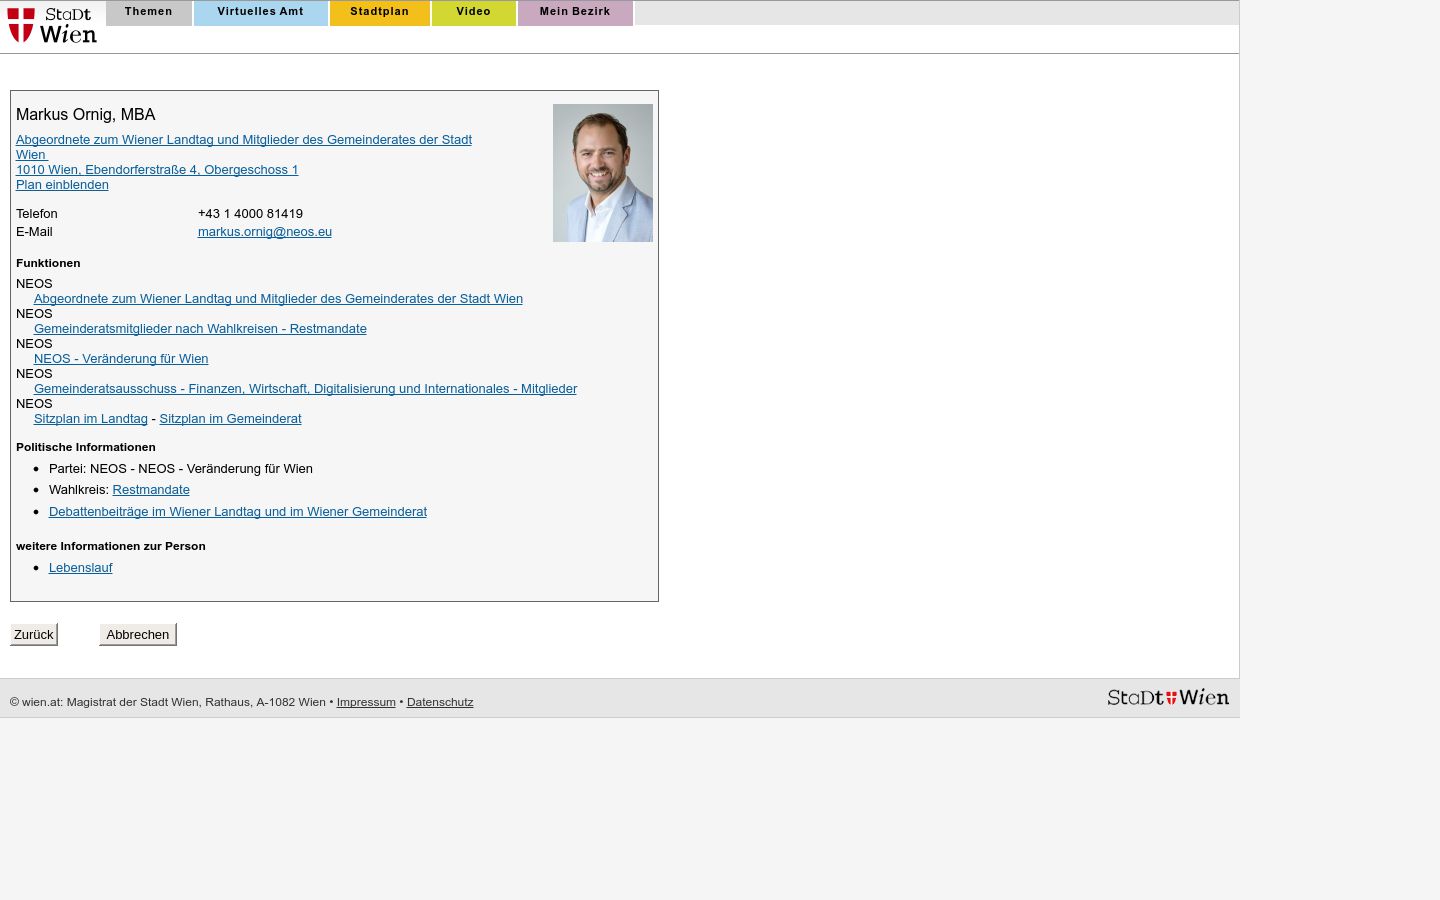Click the Stadt Wien logo at top left
1440x900 pixels.
pyautogui.click(x=52, y=25)
